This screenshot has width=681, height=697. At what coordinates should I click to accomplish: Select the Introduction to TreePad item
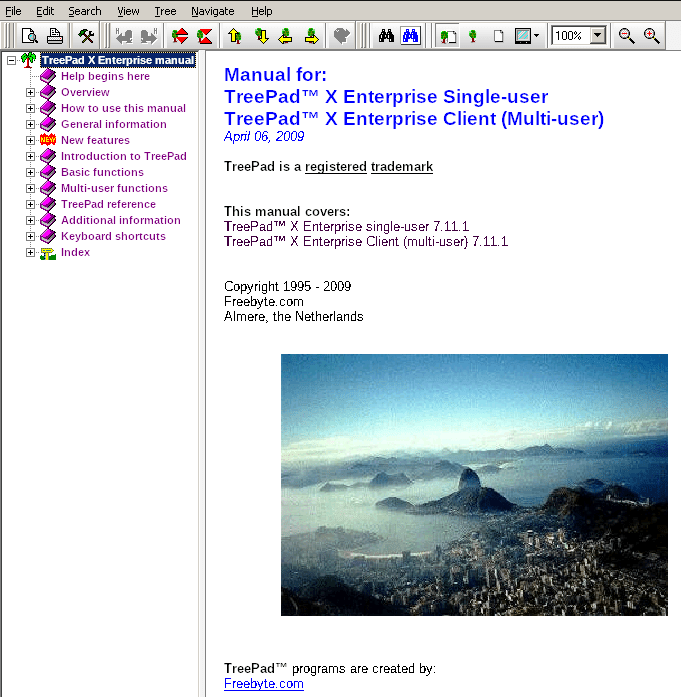(124, 156)
